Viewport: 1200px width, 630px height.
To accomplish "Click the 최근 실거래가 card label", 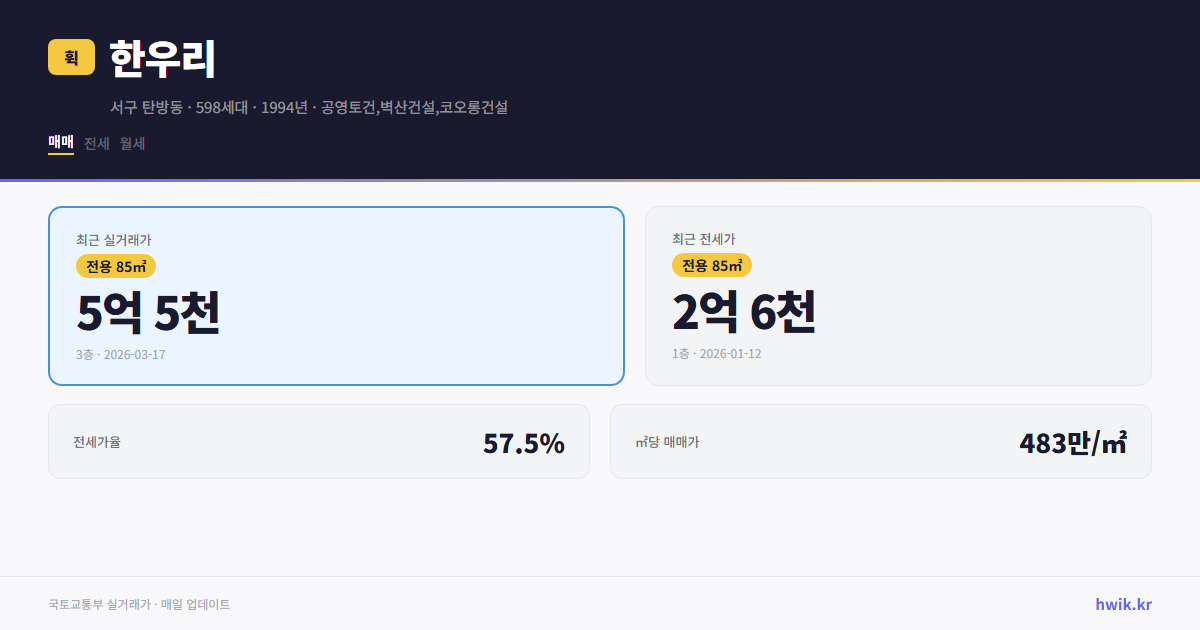I will (111, 239).
